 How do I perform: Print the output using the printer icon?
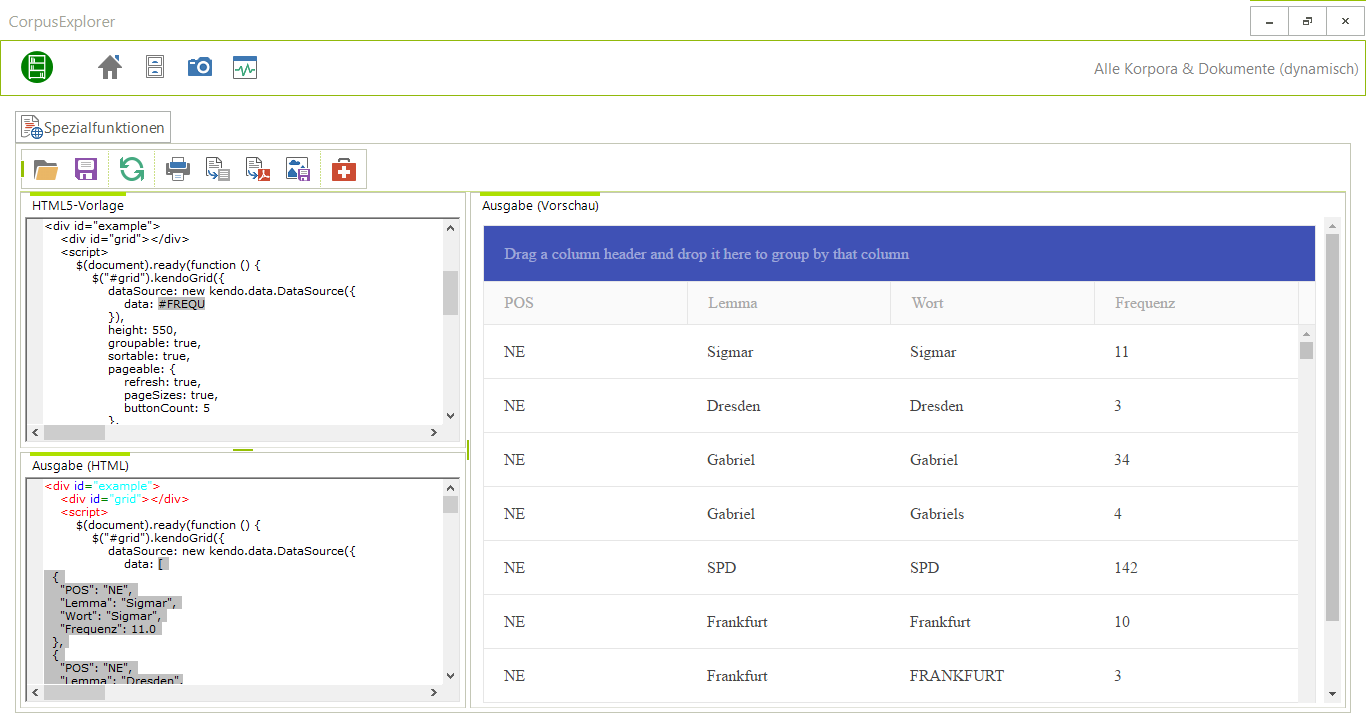point(178,169)
